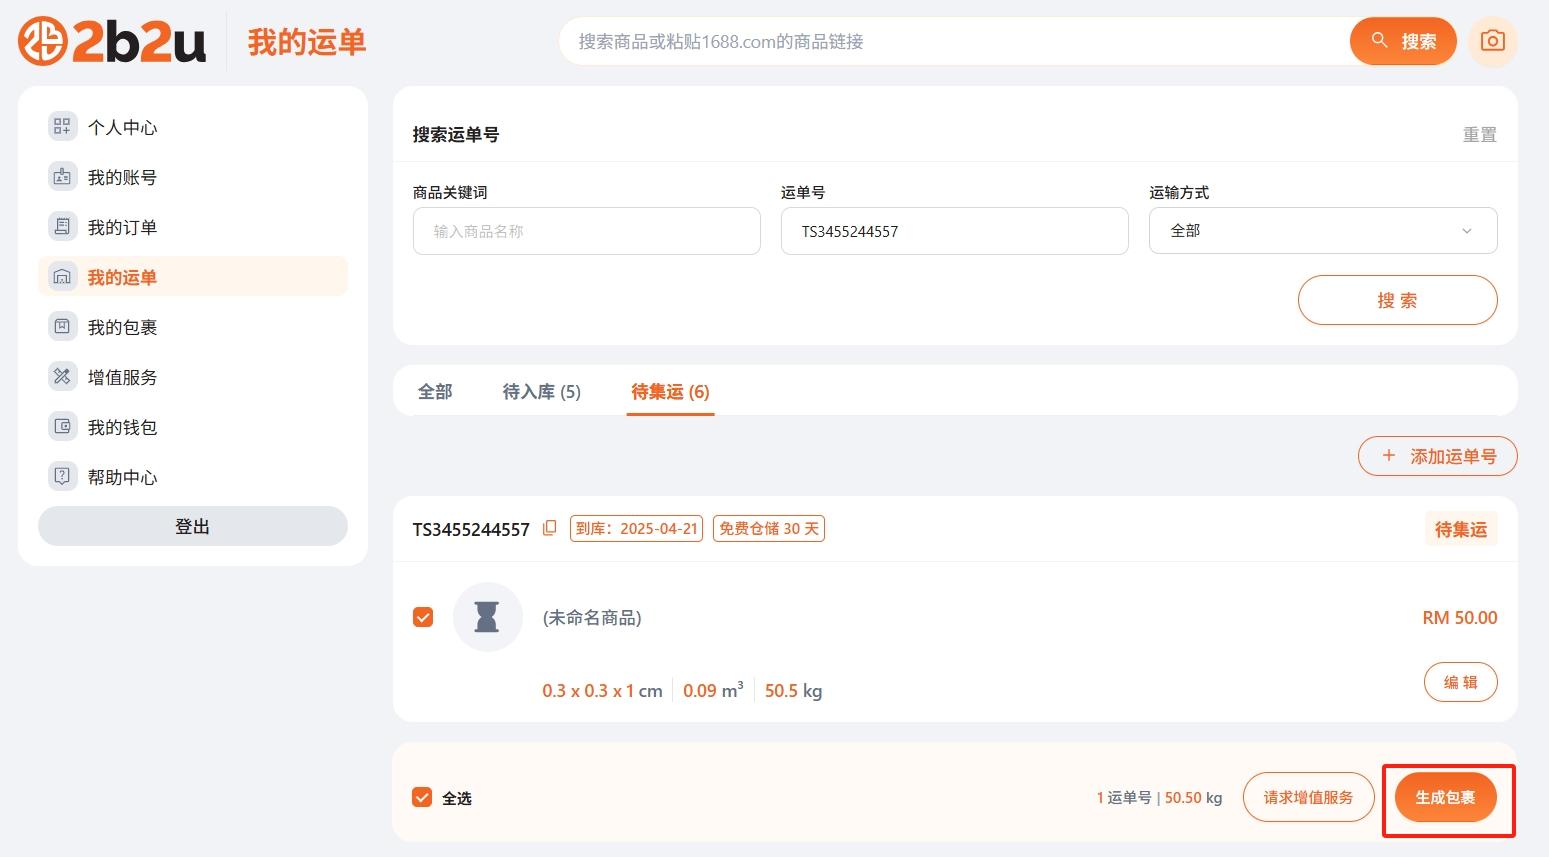
Task: Click the 添加运单号 button
Action: (x=1437, y=456)
